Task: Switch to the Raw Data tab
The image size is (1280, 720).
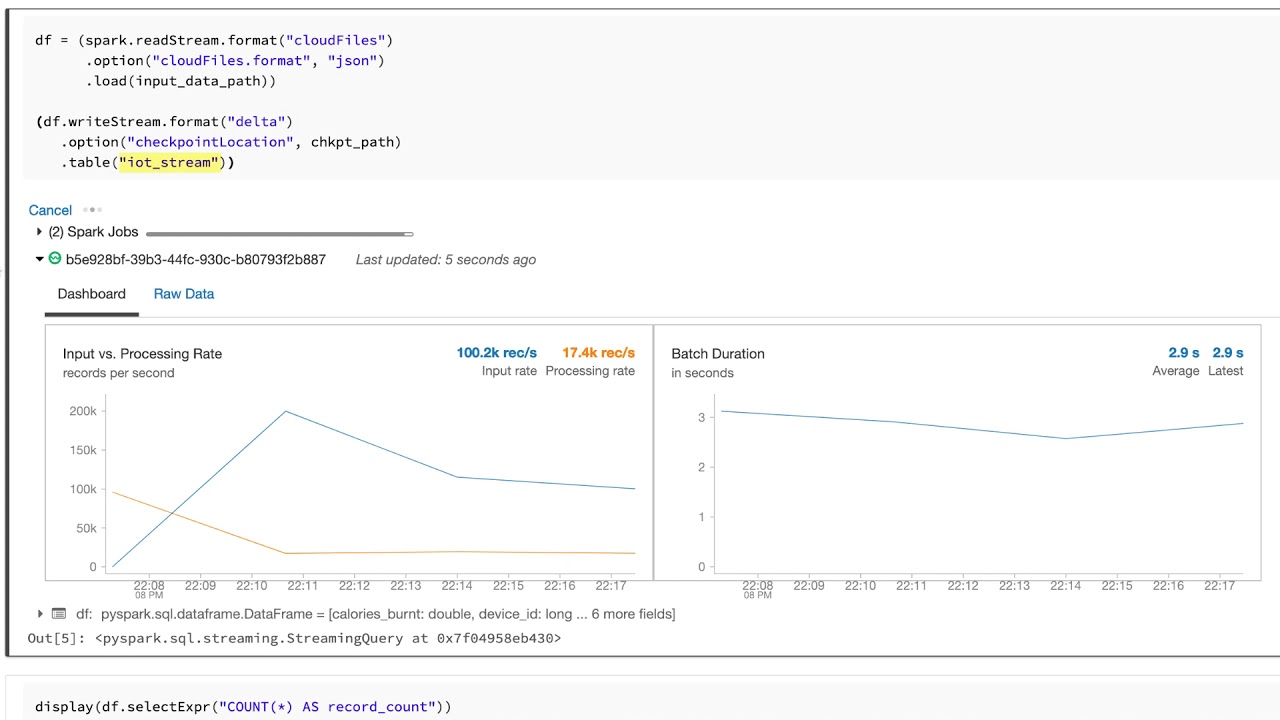Action: (184, 294)
